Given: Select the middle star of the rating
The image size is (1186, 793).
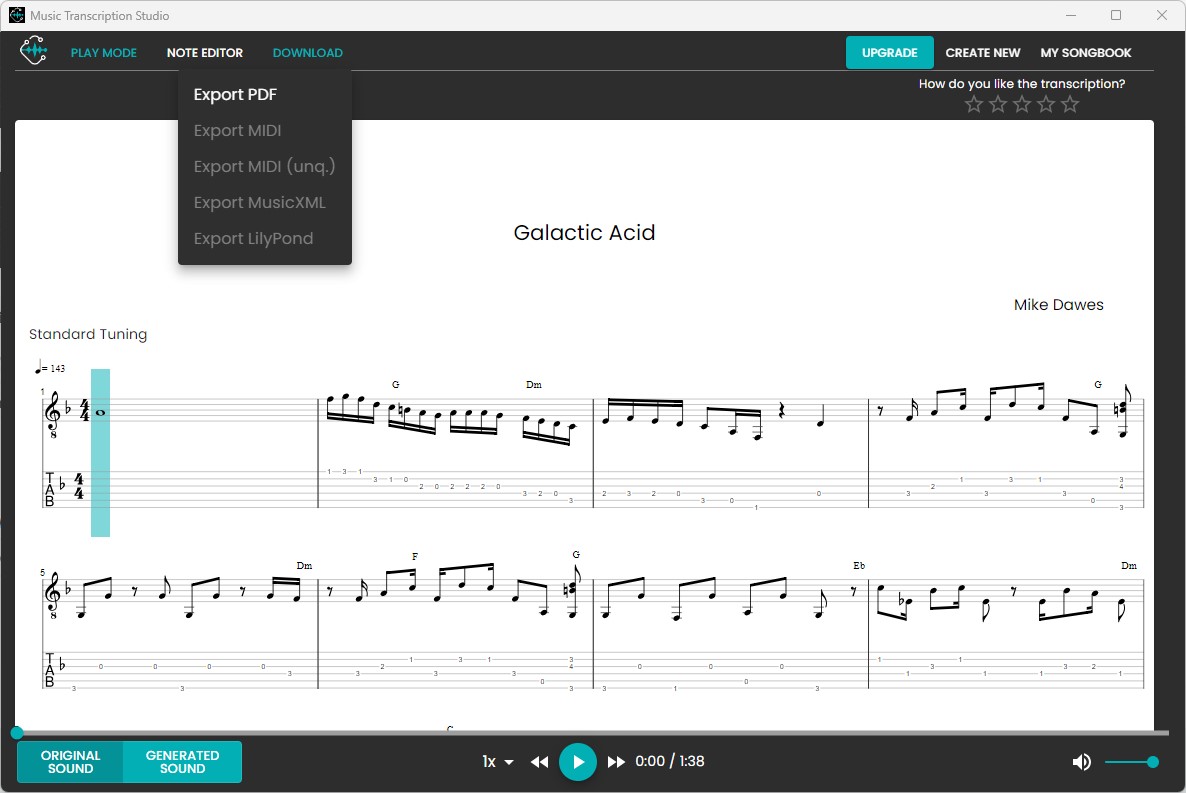Looking at the screenshot, I should click(1021, 103).
